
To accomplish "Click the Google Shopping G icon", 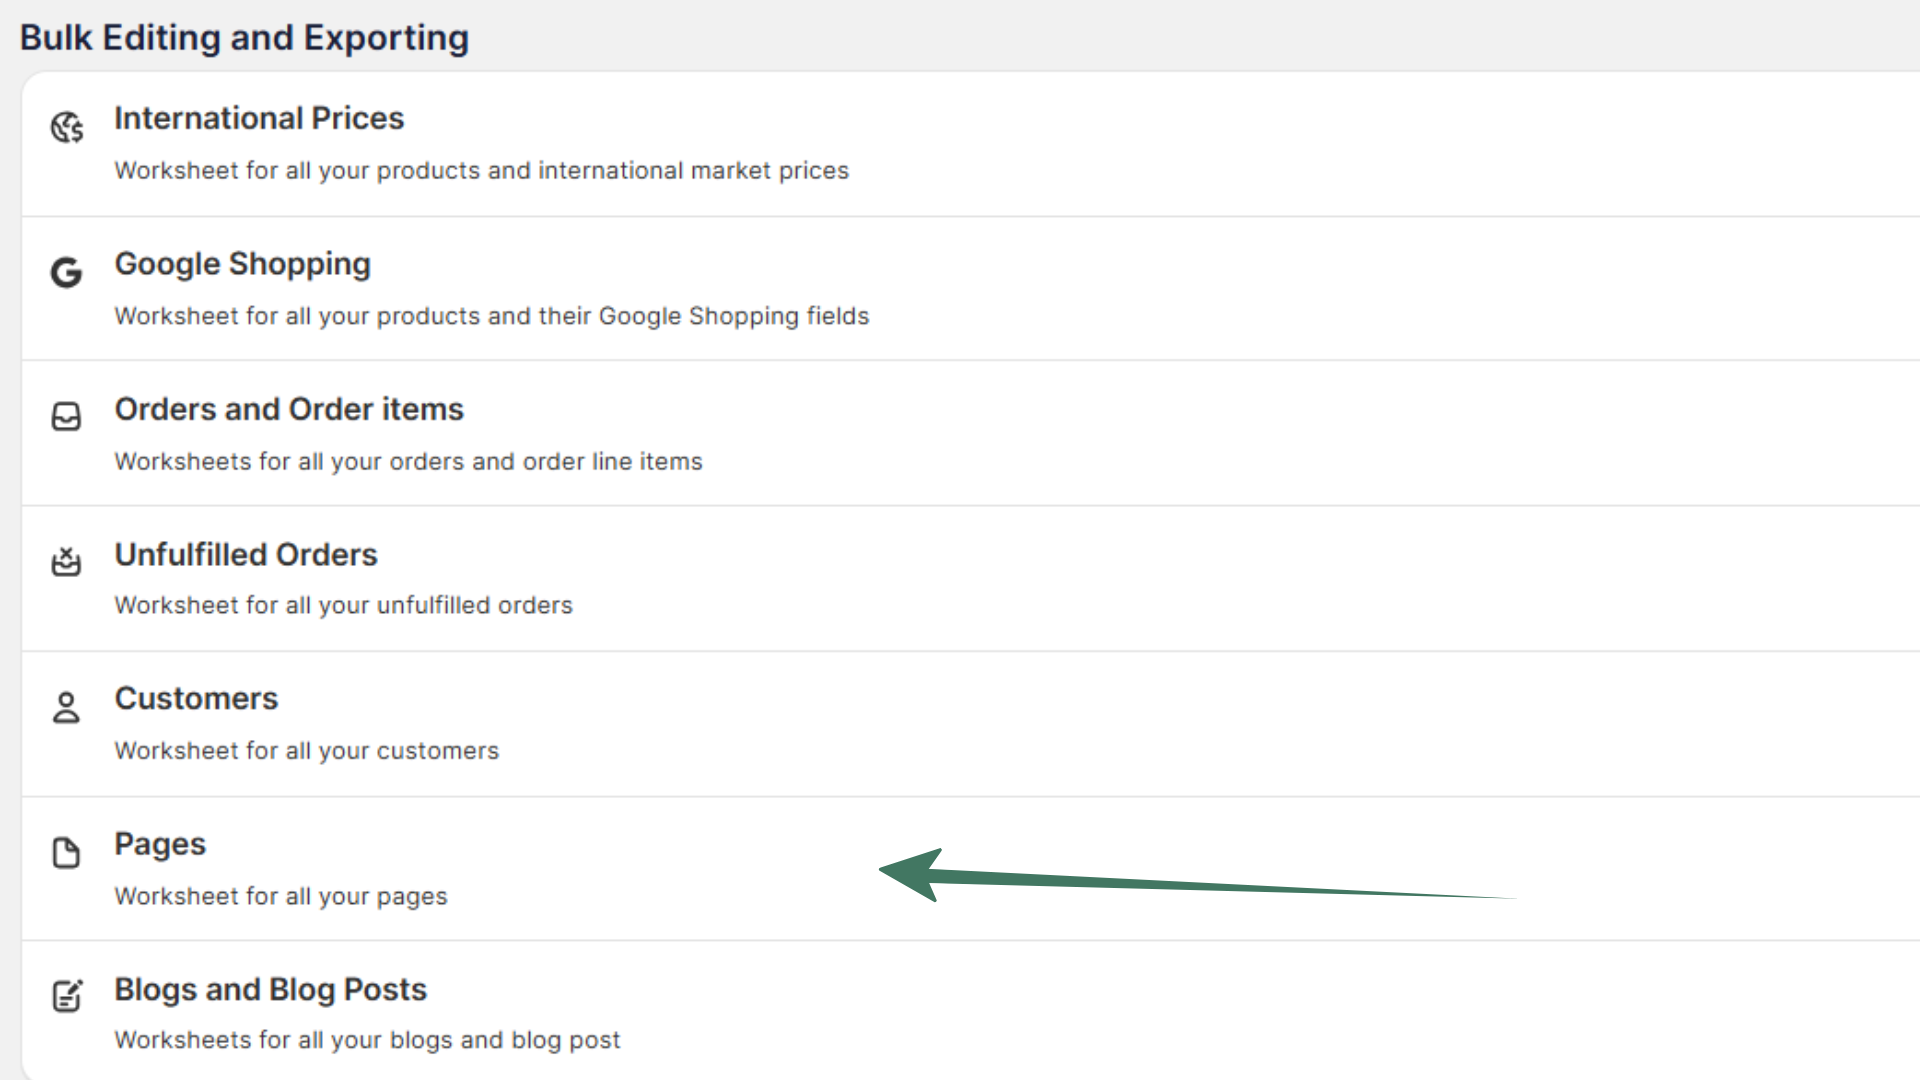I will pyautogui.click(x=67, y=272).
